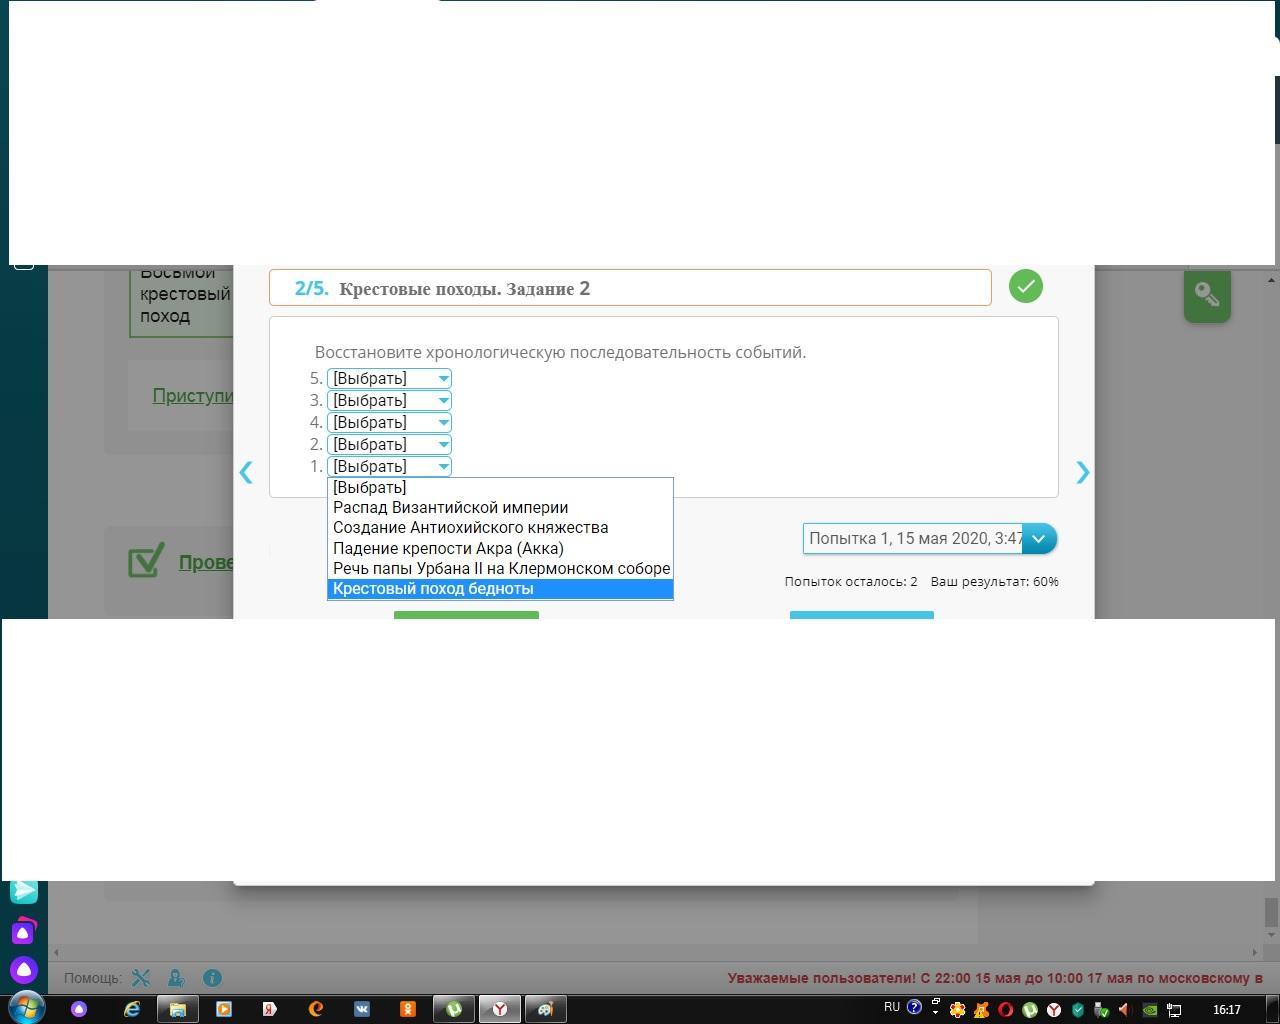This screenshot has width=1280, height=1024.
Task: Click the green checkbox icon beside Прове…
Action: [x=146, y=560]
